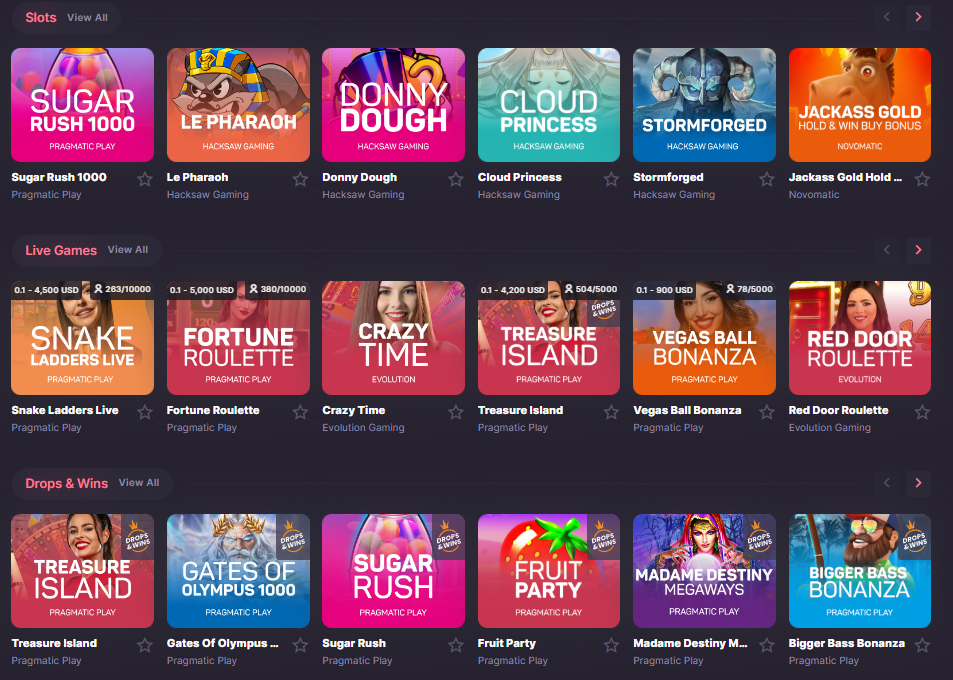Mark Cloud Princess as favorite
The width and height of the screenshot is (953, 680).
(x=611, y=179)
